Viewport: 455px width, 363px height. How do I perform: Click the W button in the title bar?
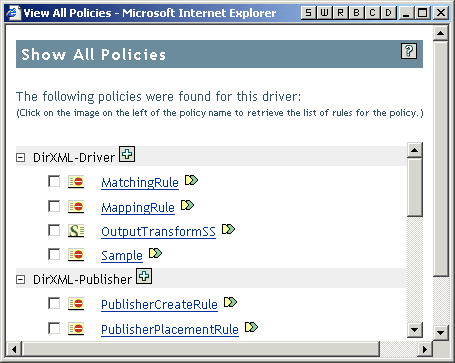[x=324, y=13]
